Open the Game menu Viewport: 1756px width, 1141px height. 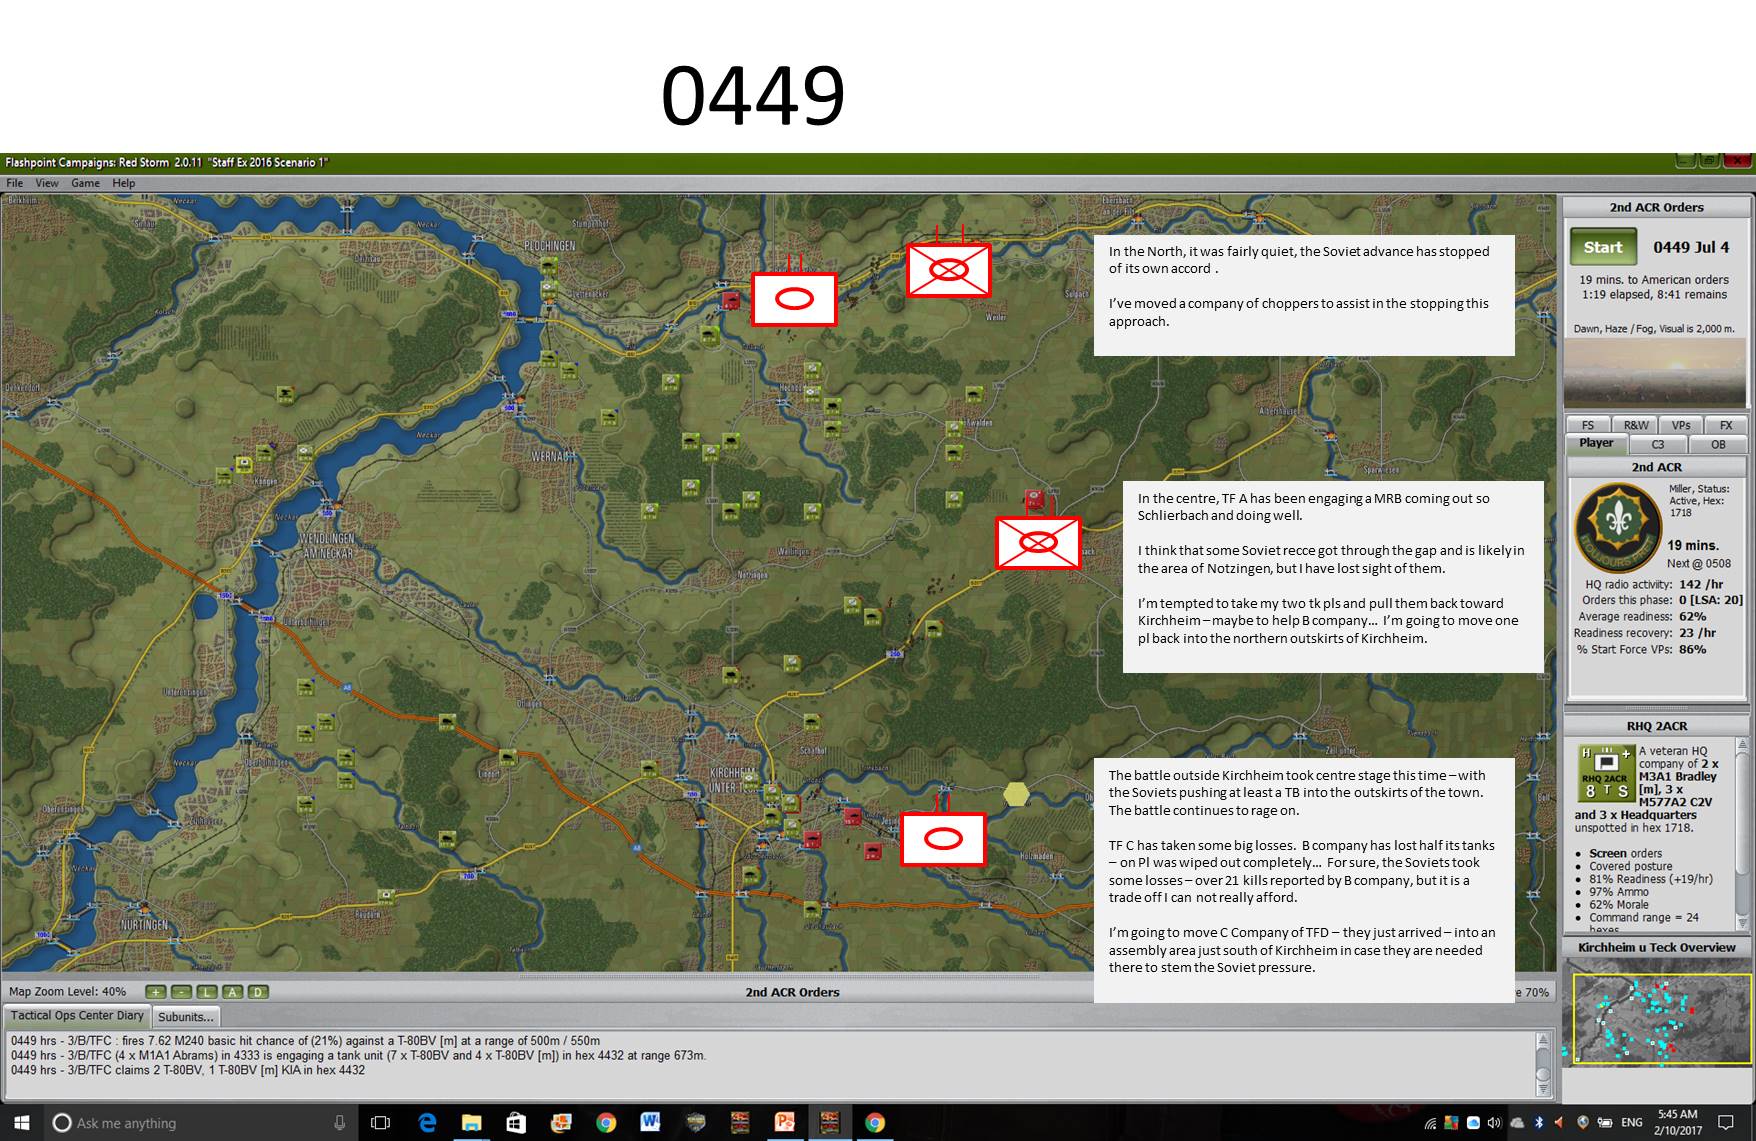coord(85,183)
